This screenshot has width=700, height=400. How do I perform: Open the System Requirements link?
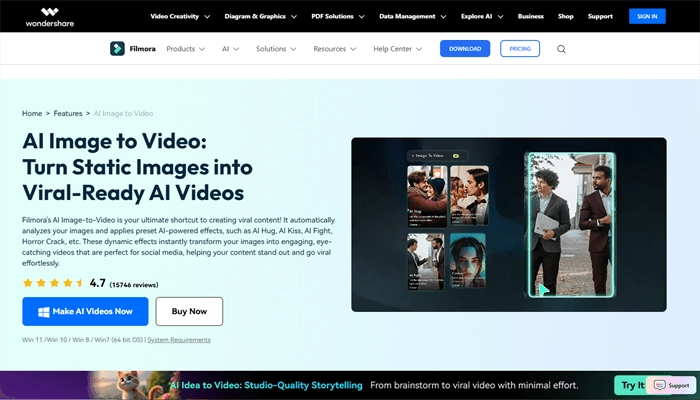(x=179, y=340)
